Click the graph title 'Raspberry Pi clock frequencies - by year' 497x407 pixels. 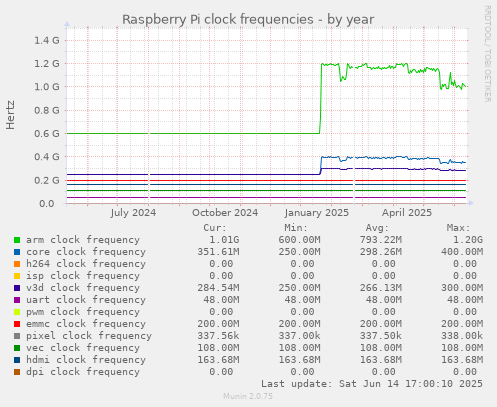pos(248,19)
